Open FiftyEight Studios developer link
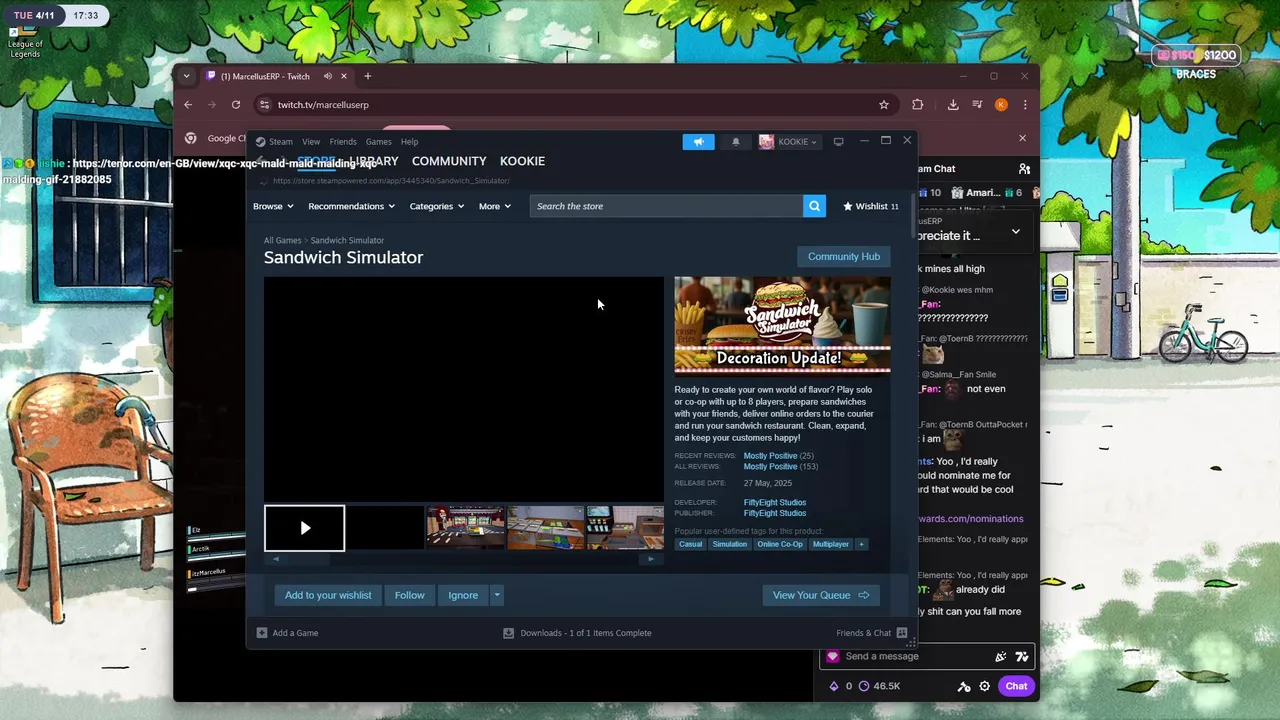The height and width of the screenshot is (720, 1280). (775, 502)
